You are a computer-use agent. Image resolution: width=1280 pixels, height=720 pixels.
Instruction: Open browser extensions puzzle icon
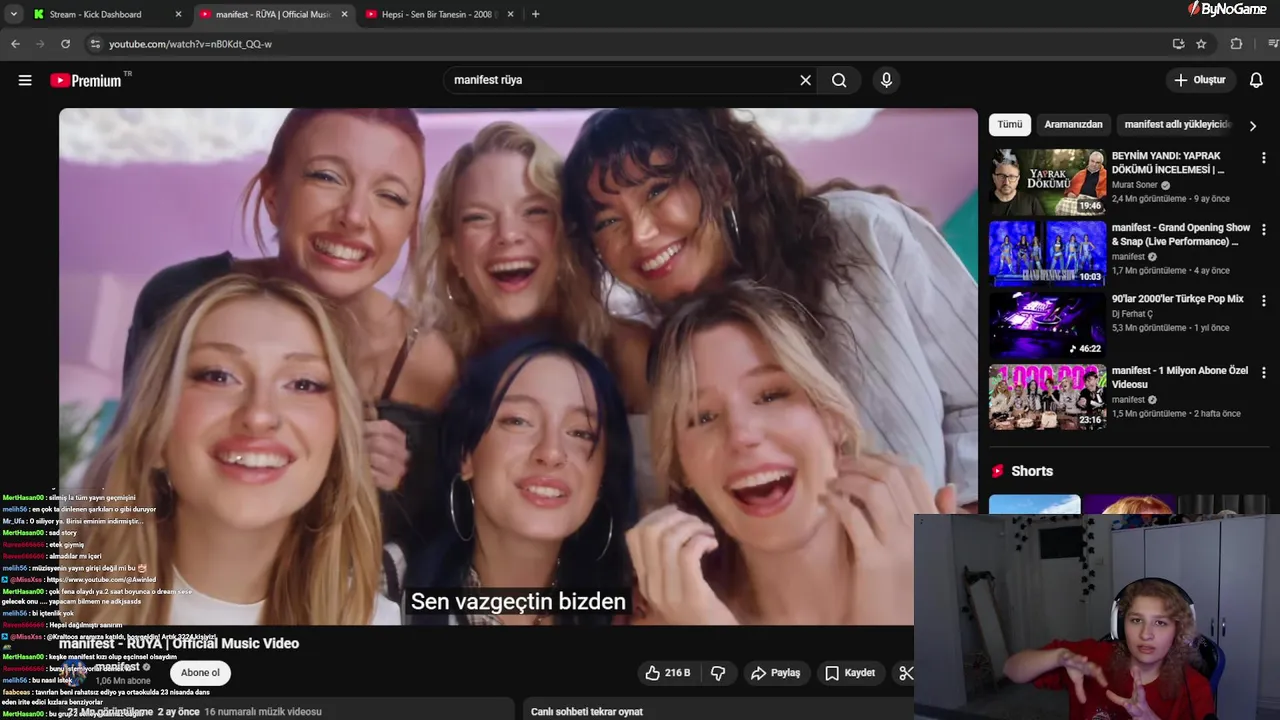[1236, 44]
